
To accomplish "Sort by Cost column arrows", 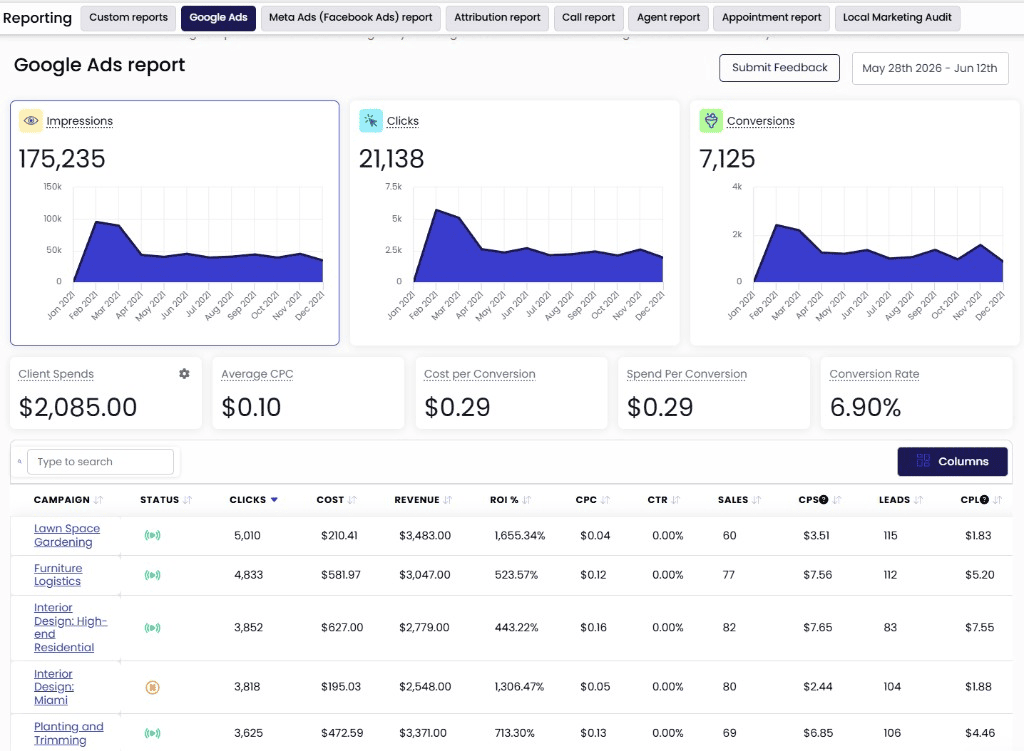I will [352, 500].
